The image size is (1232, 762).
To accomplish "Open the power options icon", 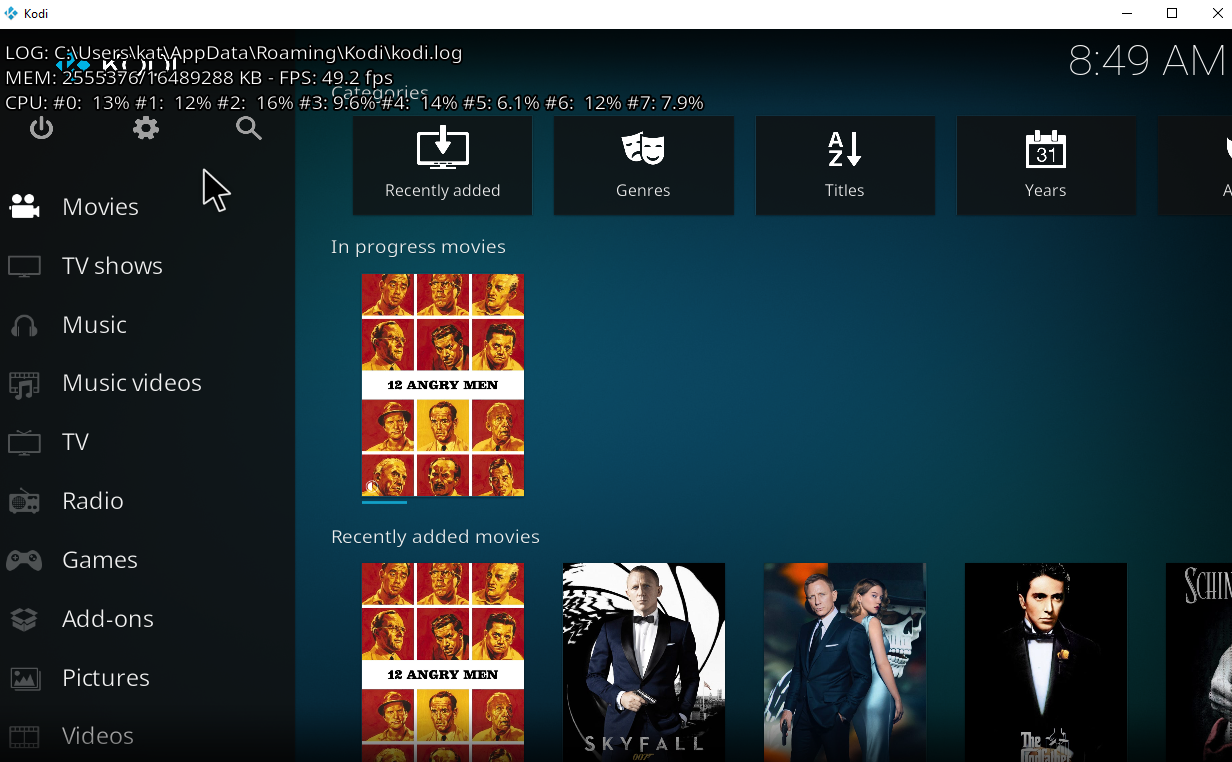I will point(41,128).
